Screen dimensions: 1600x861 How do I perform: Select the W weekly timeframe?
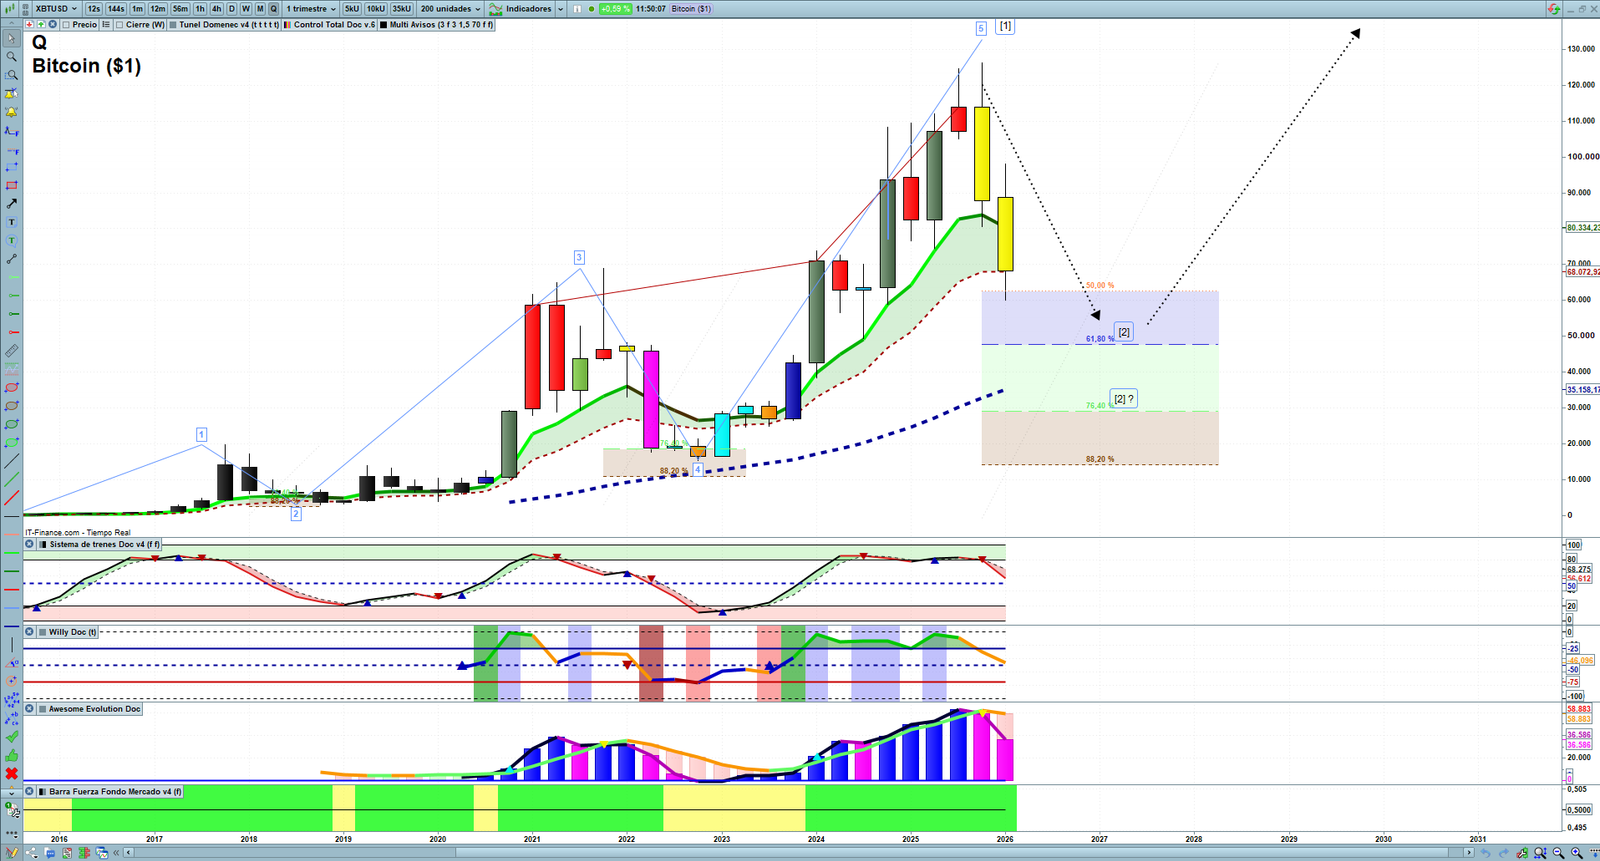(x=246, y=9)
